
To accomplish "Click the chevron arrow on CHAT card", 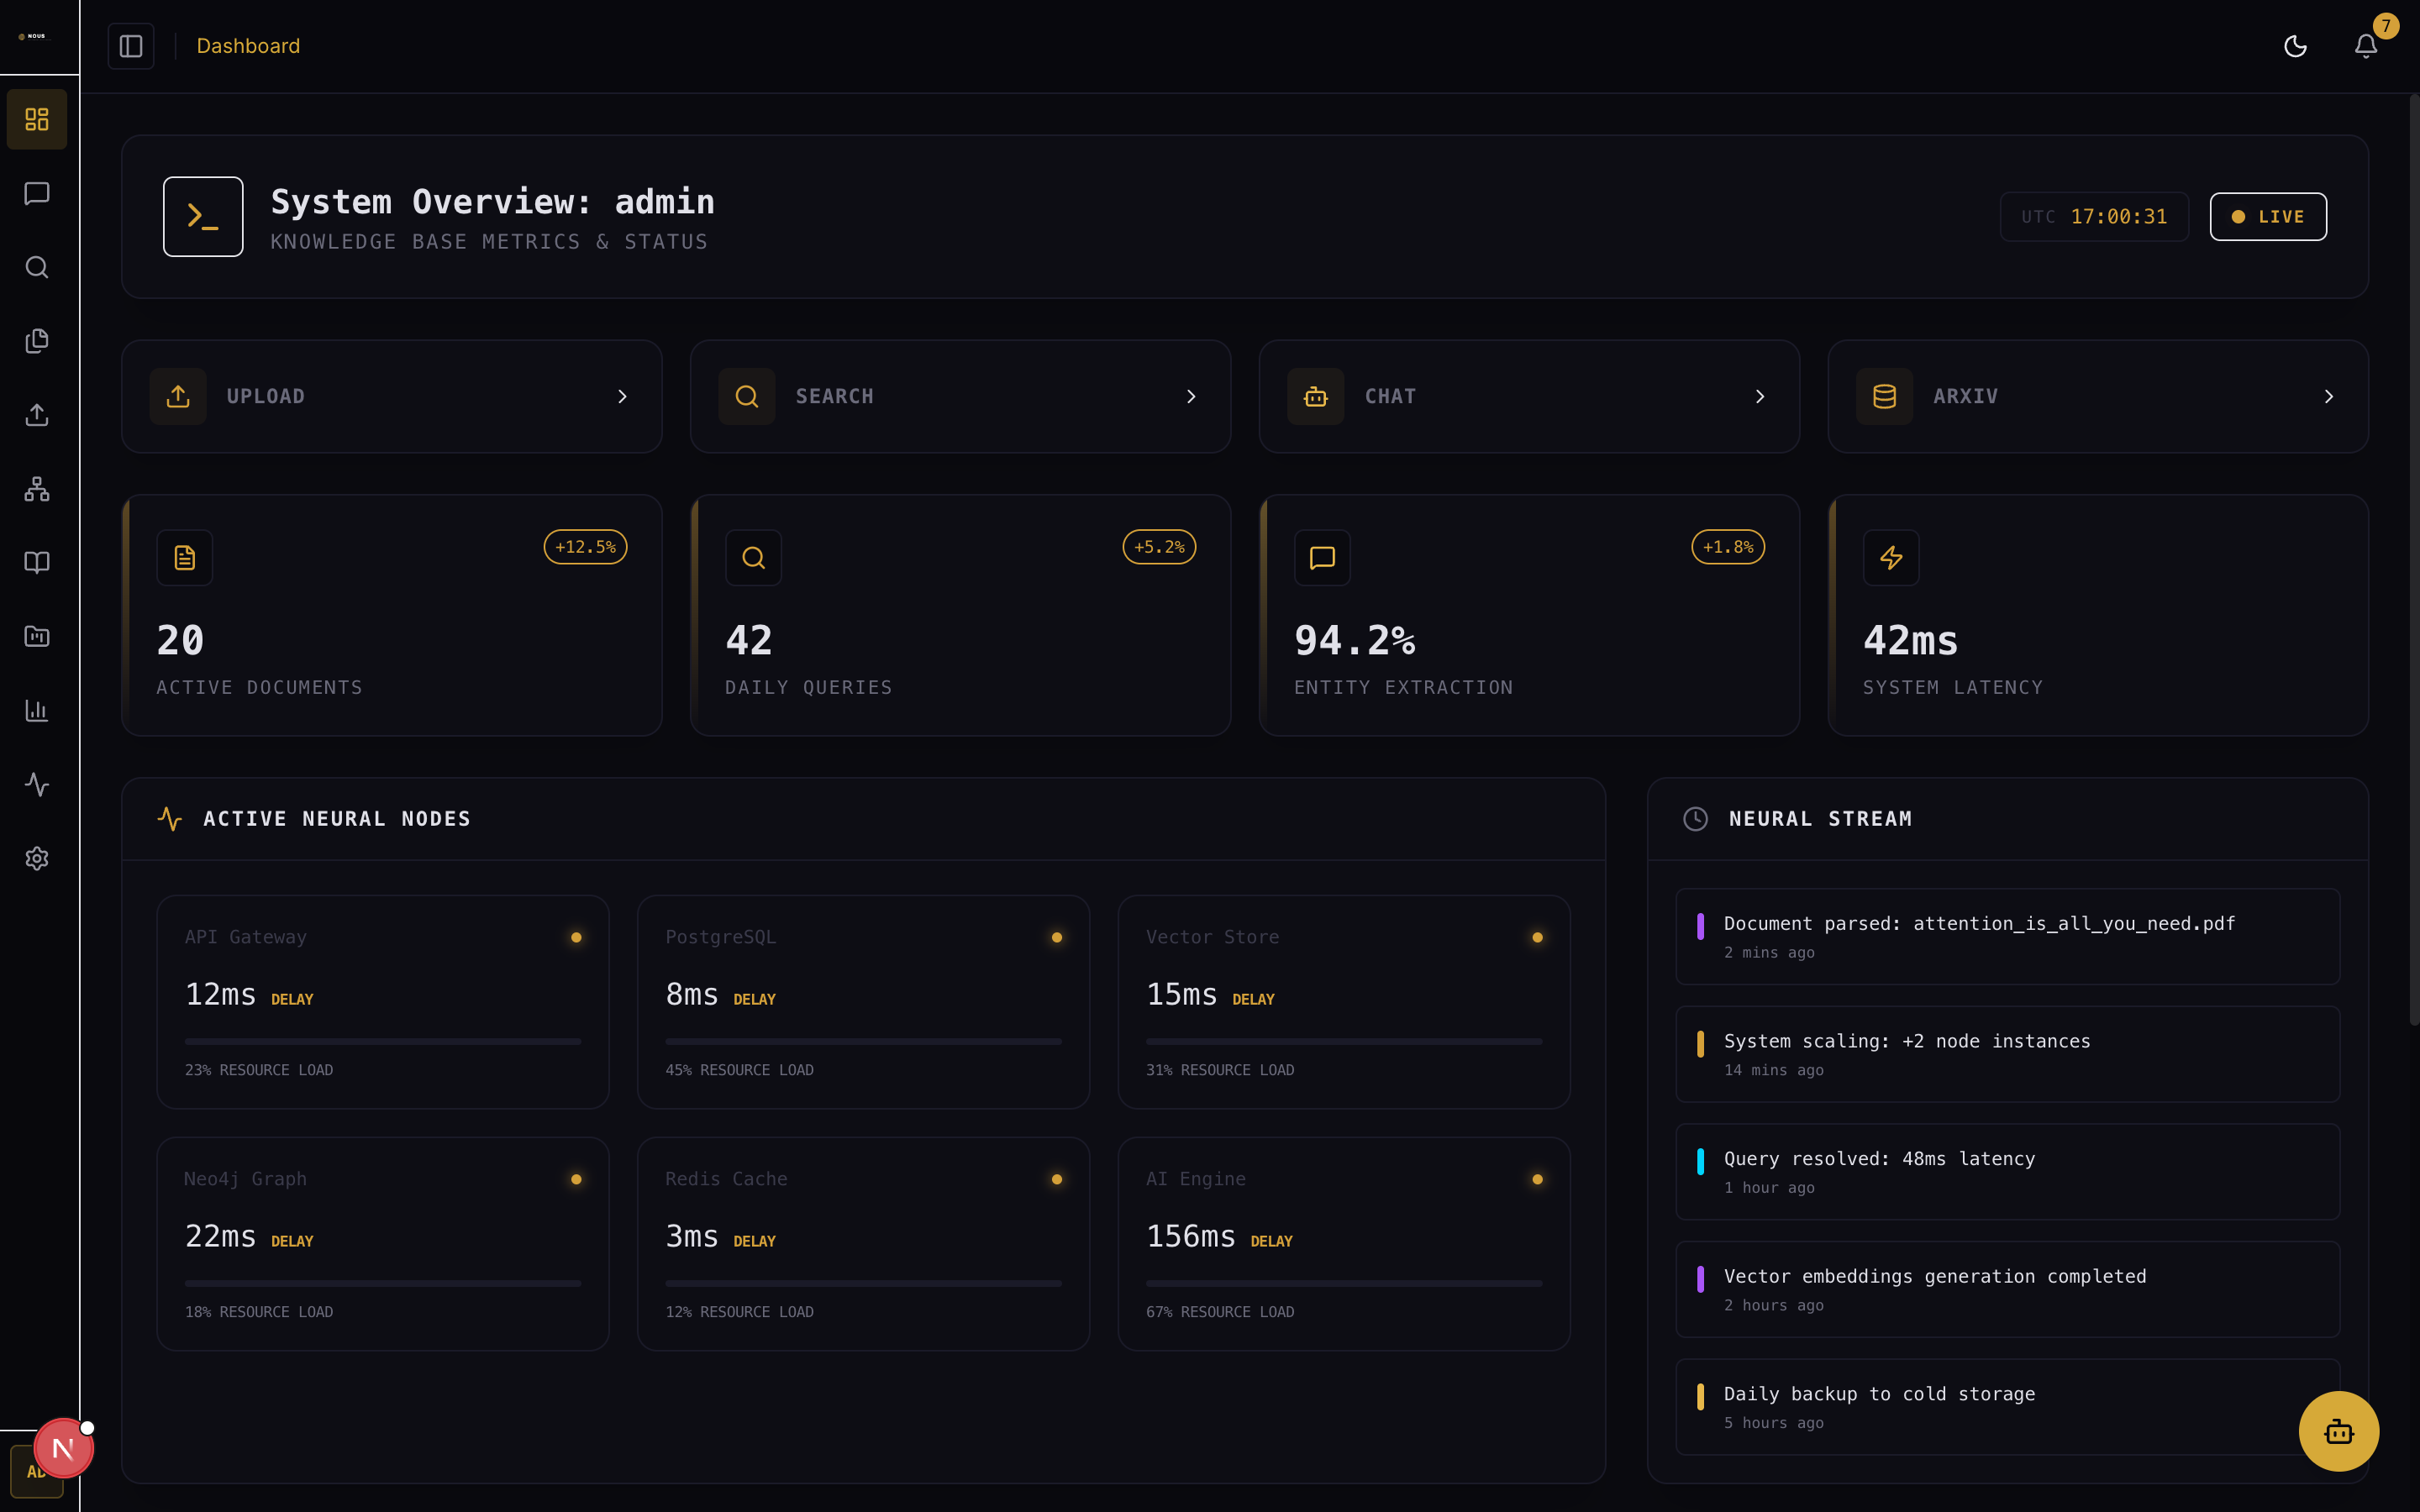I will (x=1760, y=397).
